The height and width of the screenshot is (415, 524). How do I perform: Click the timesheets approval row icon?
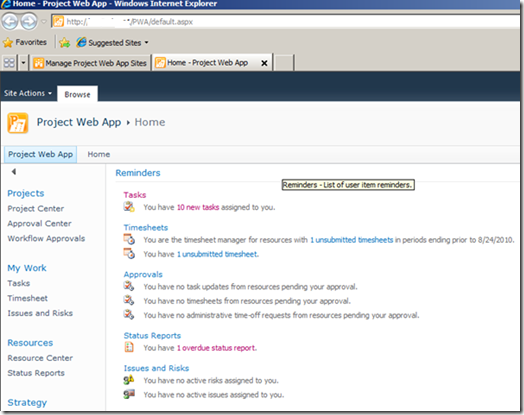point(129,300)
